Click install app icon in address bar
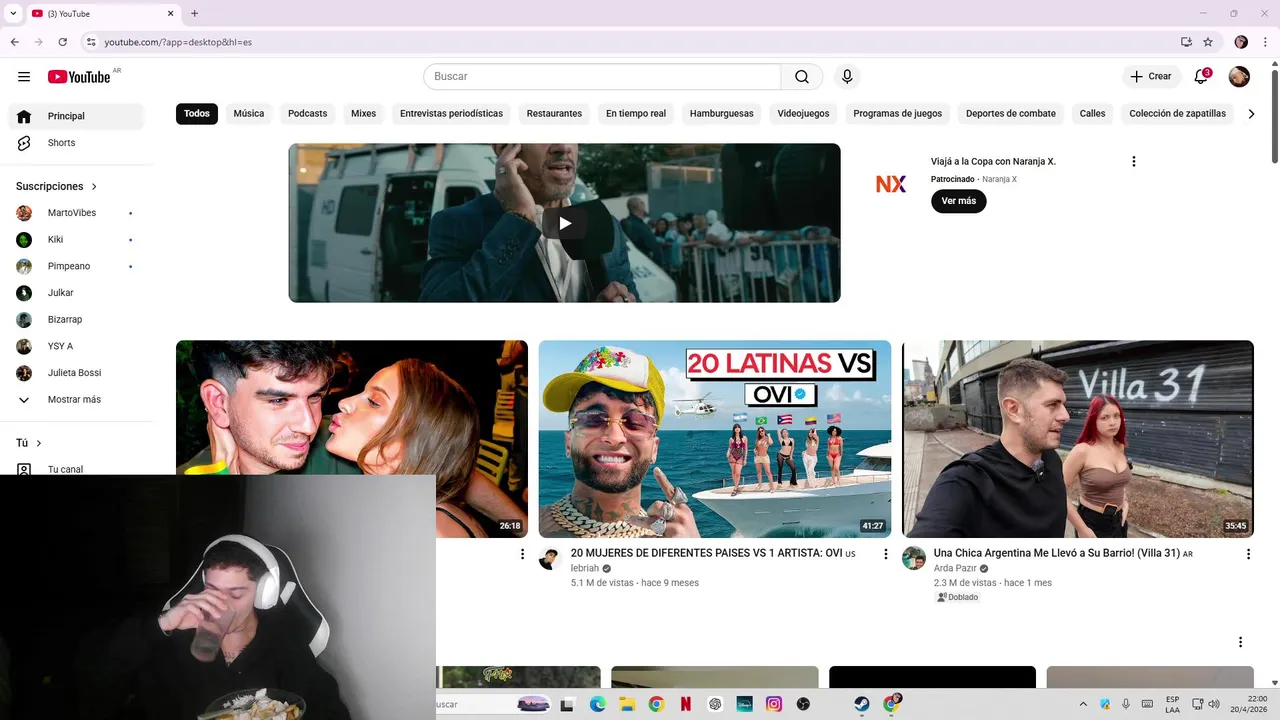1280x720 pixels. pyautogui.click(x=1186, y=42)
